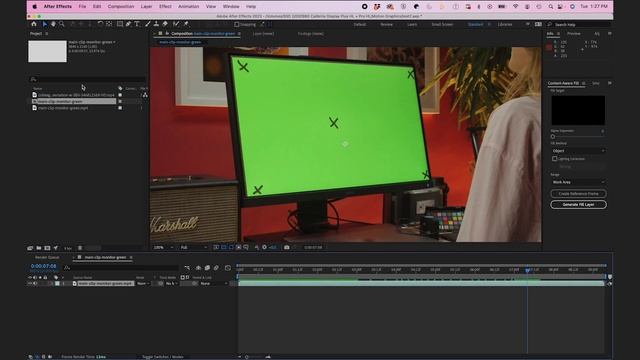Open the Range Work Area dropdown

(x=578, y=182)
